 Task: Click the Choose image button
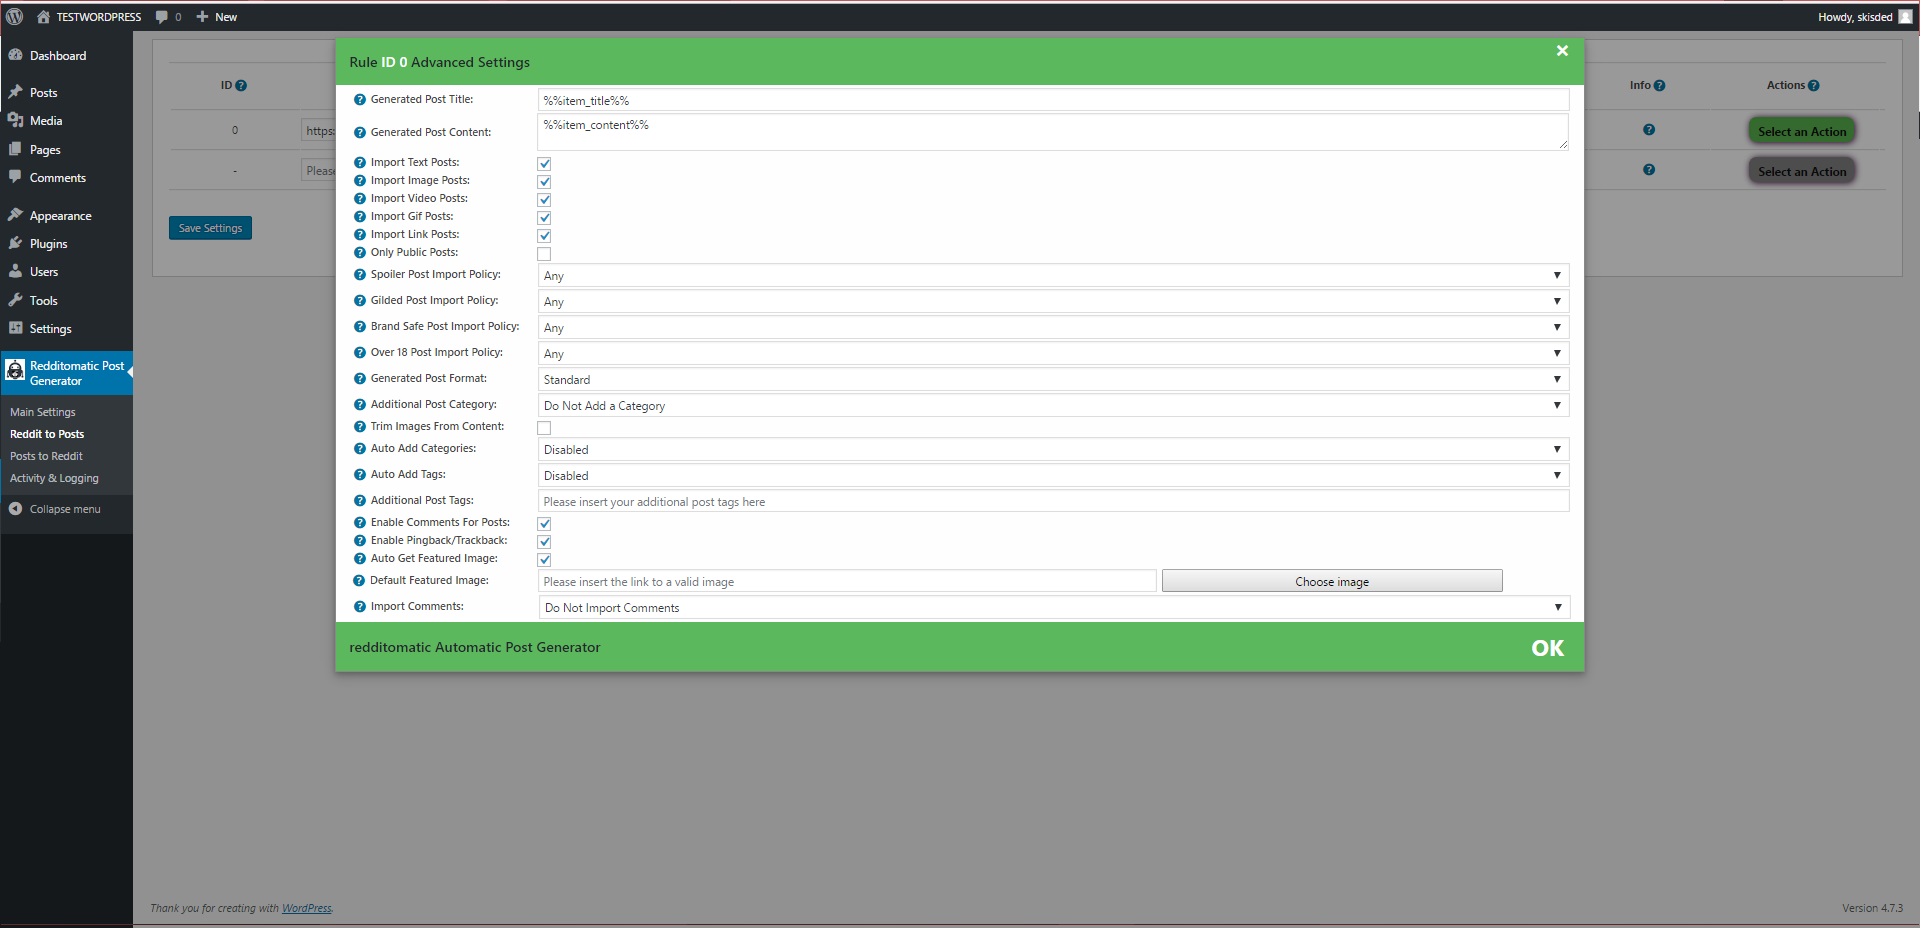1332,582
